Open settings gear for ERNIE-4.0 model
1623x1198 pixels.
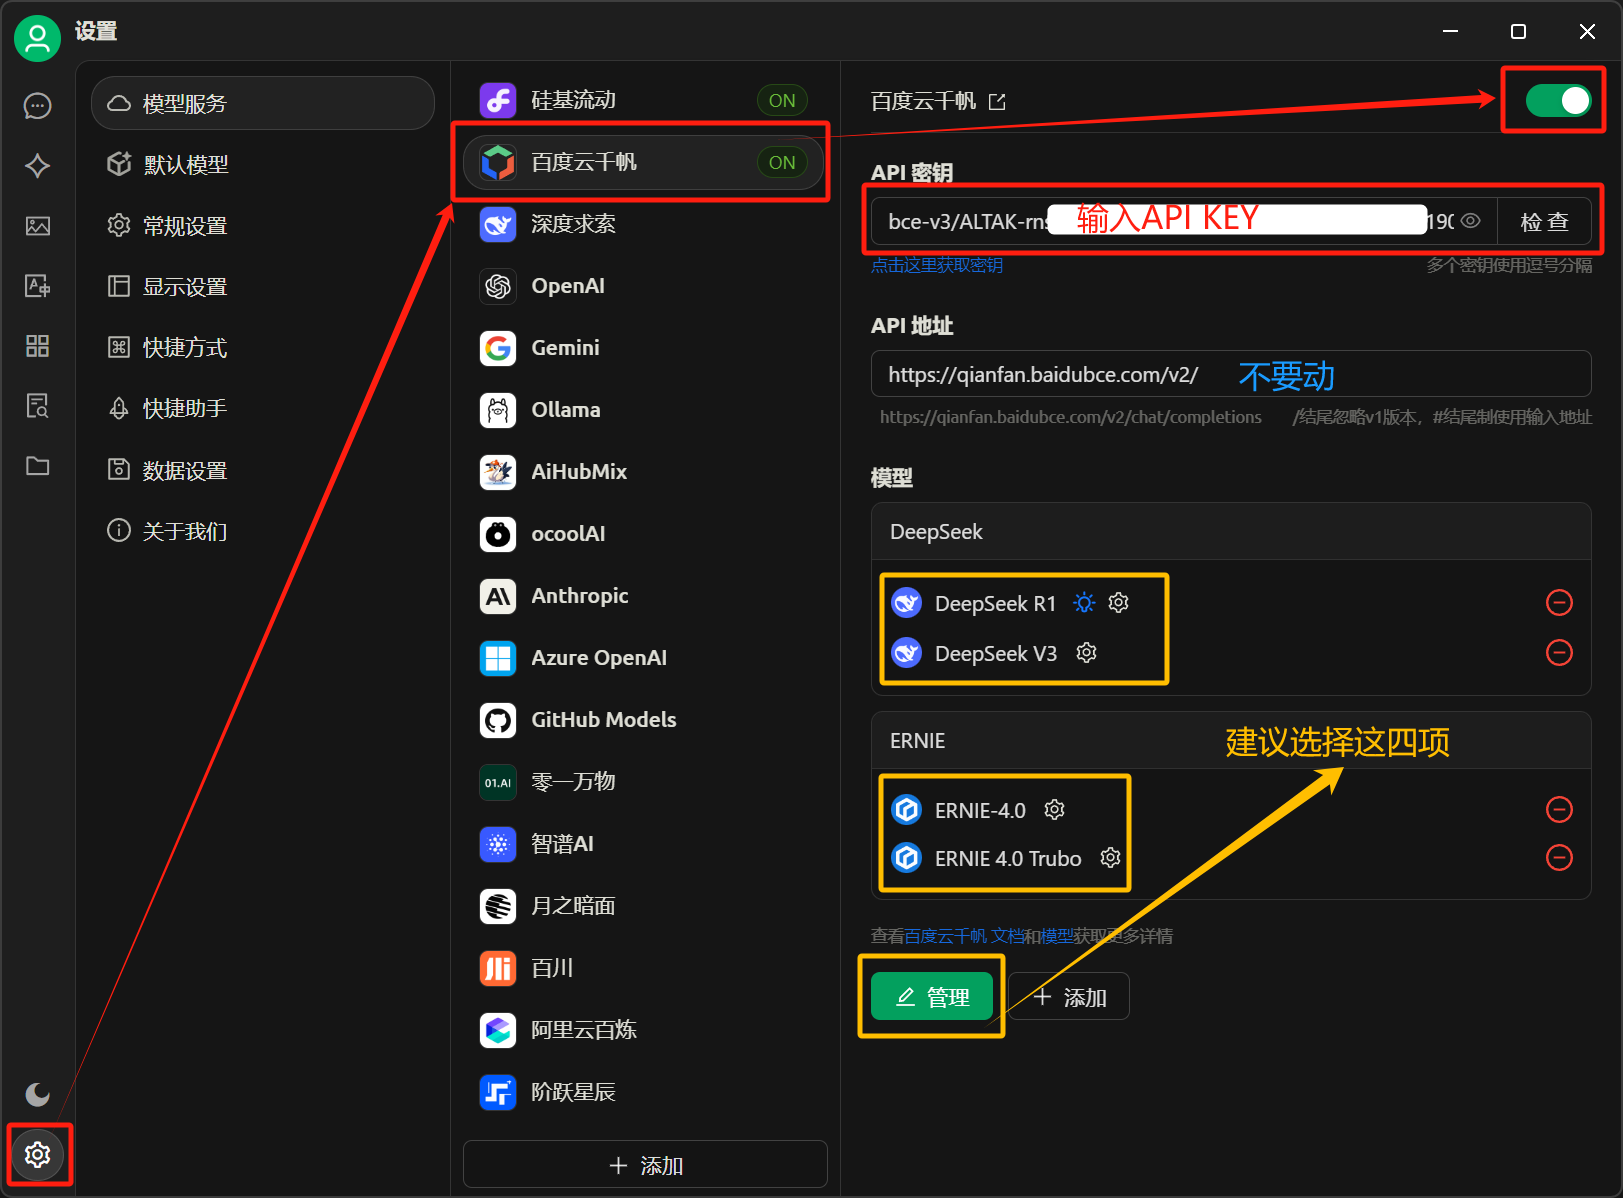click(1055, 809)
